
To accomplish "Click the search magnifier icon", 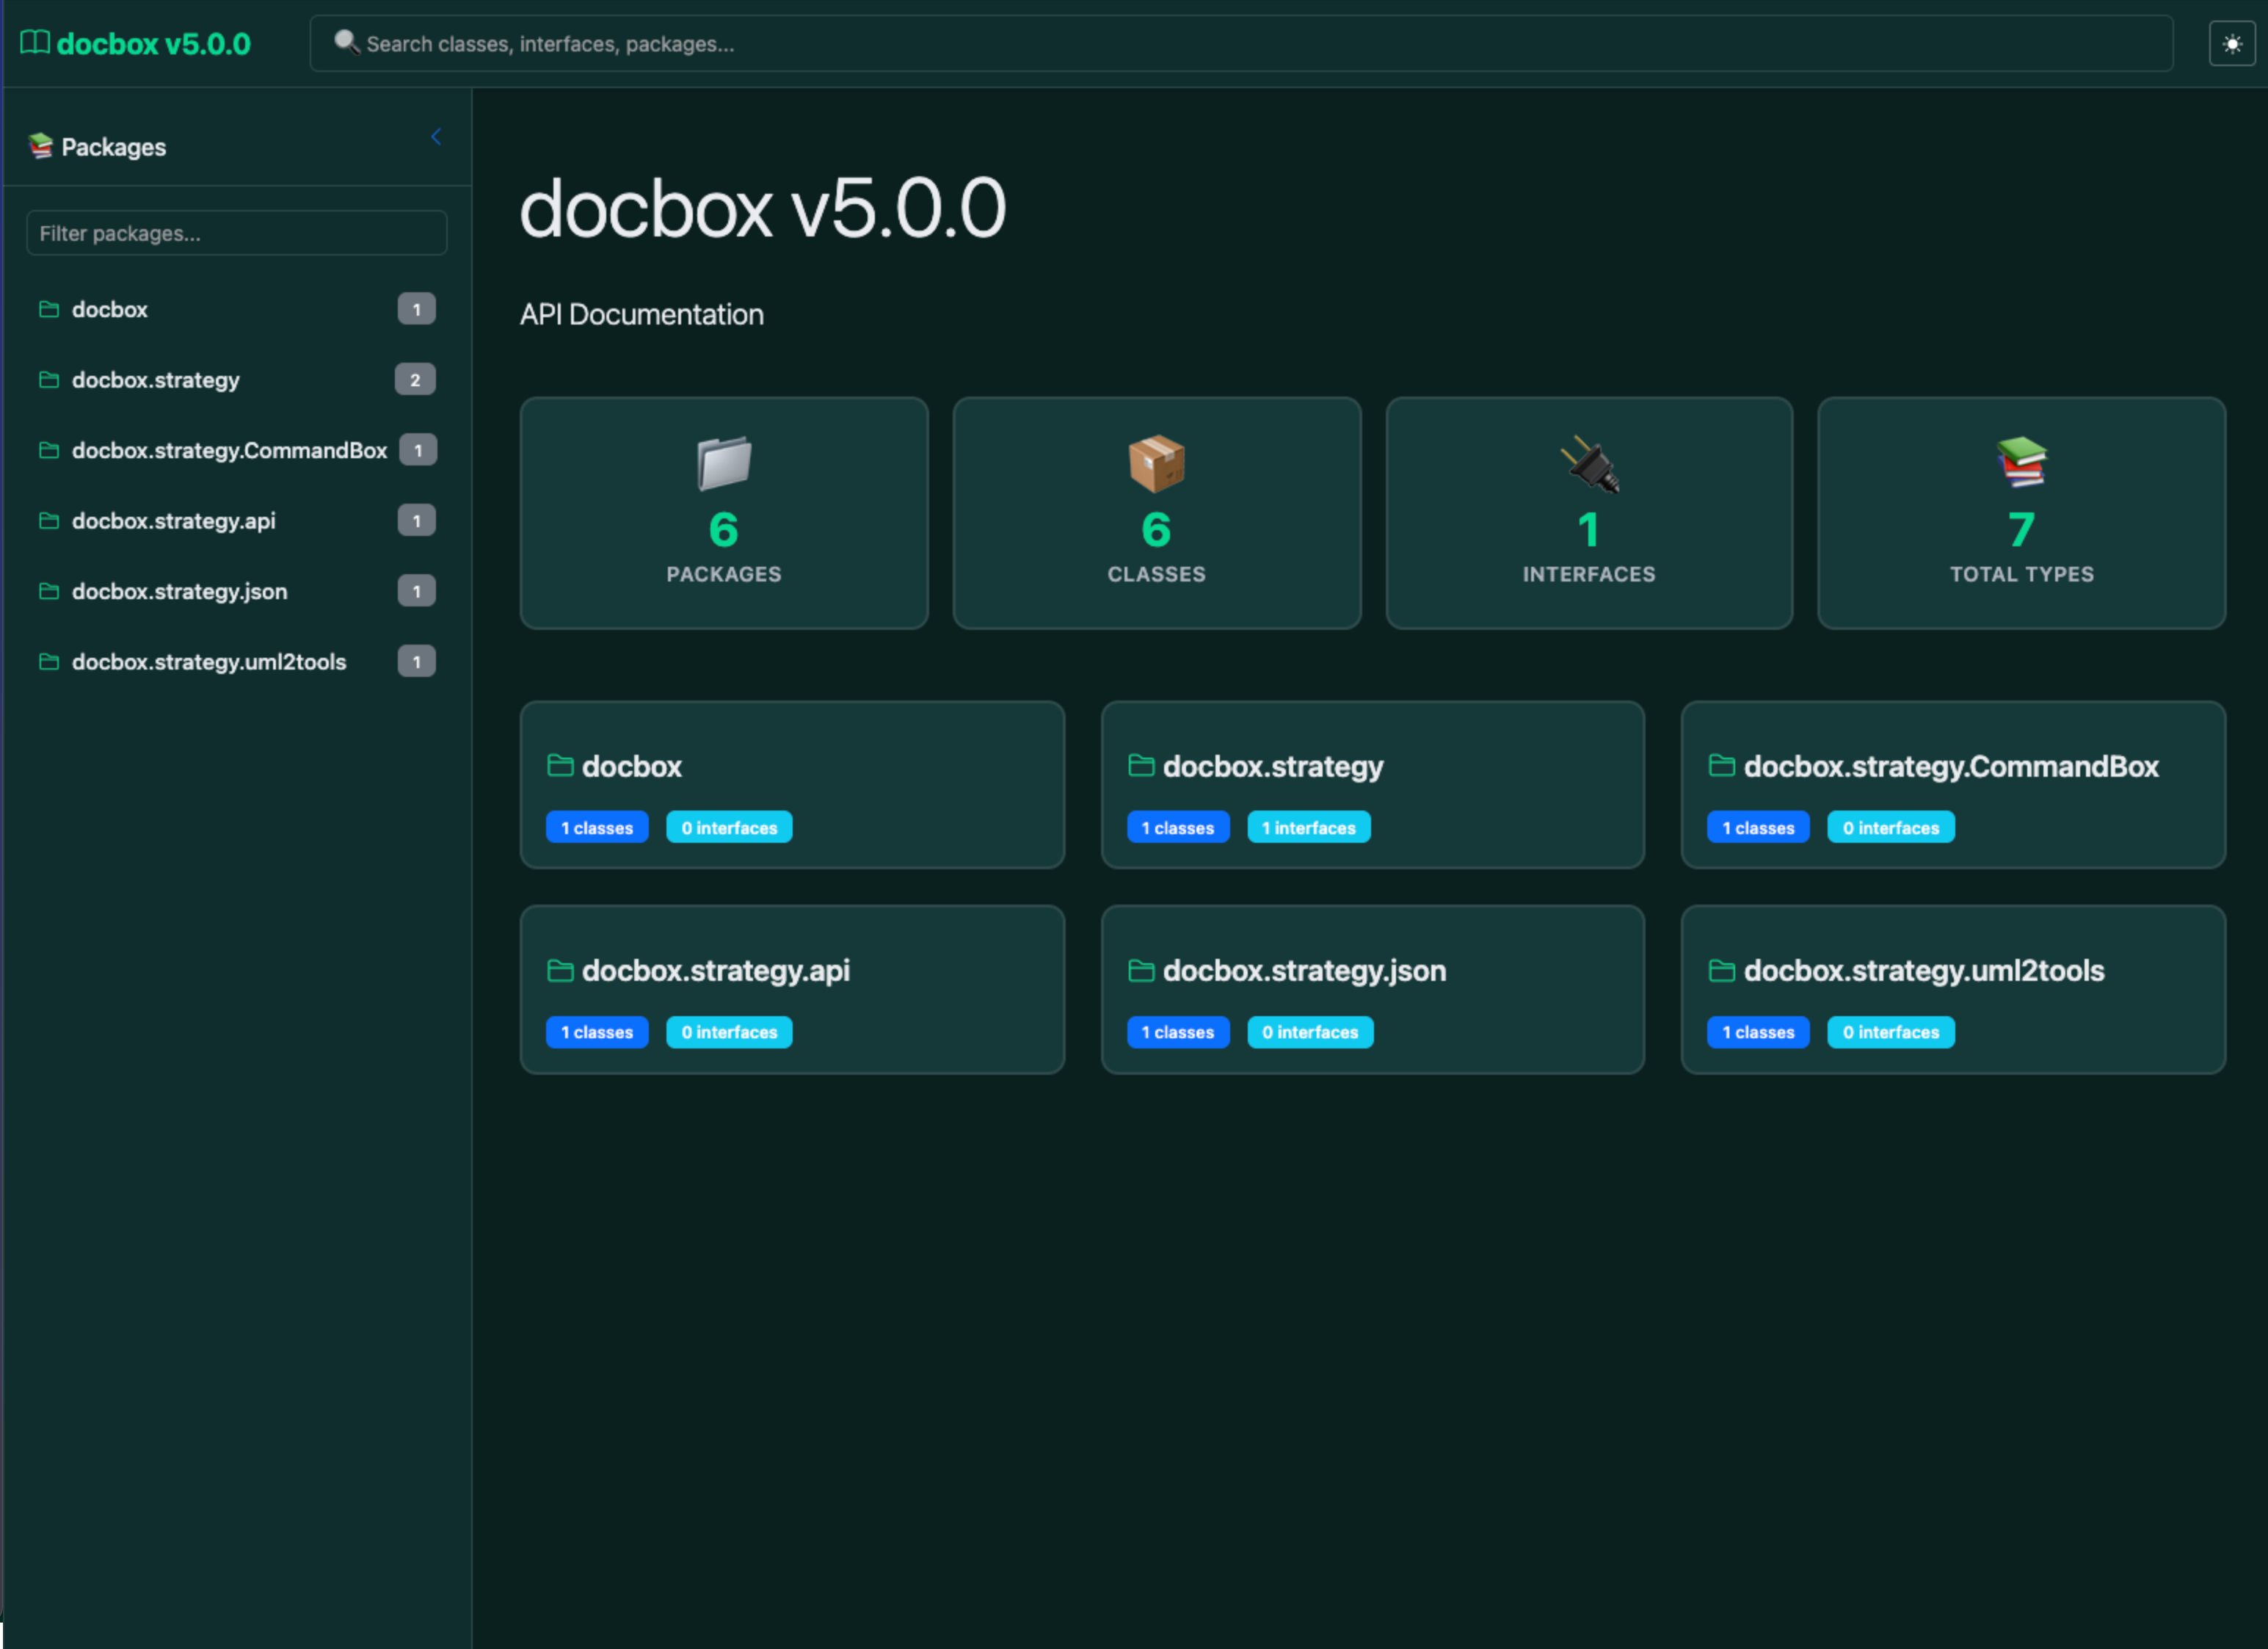I will coord(346,42).
